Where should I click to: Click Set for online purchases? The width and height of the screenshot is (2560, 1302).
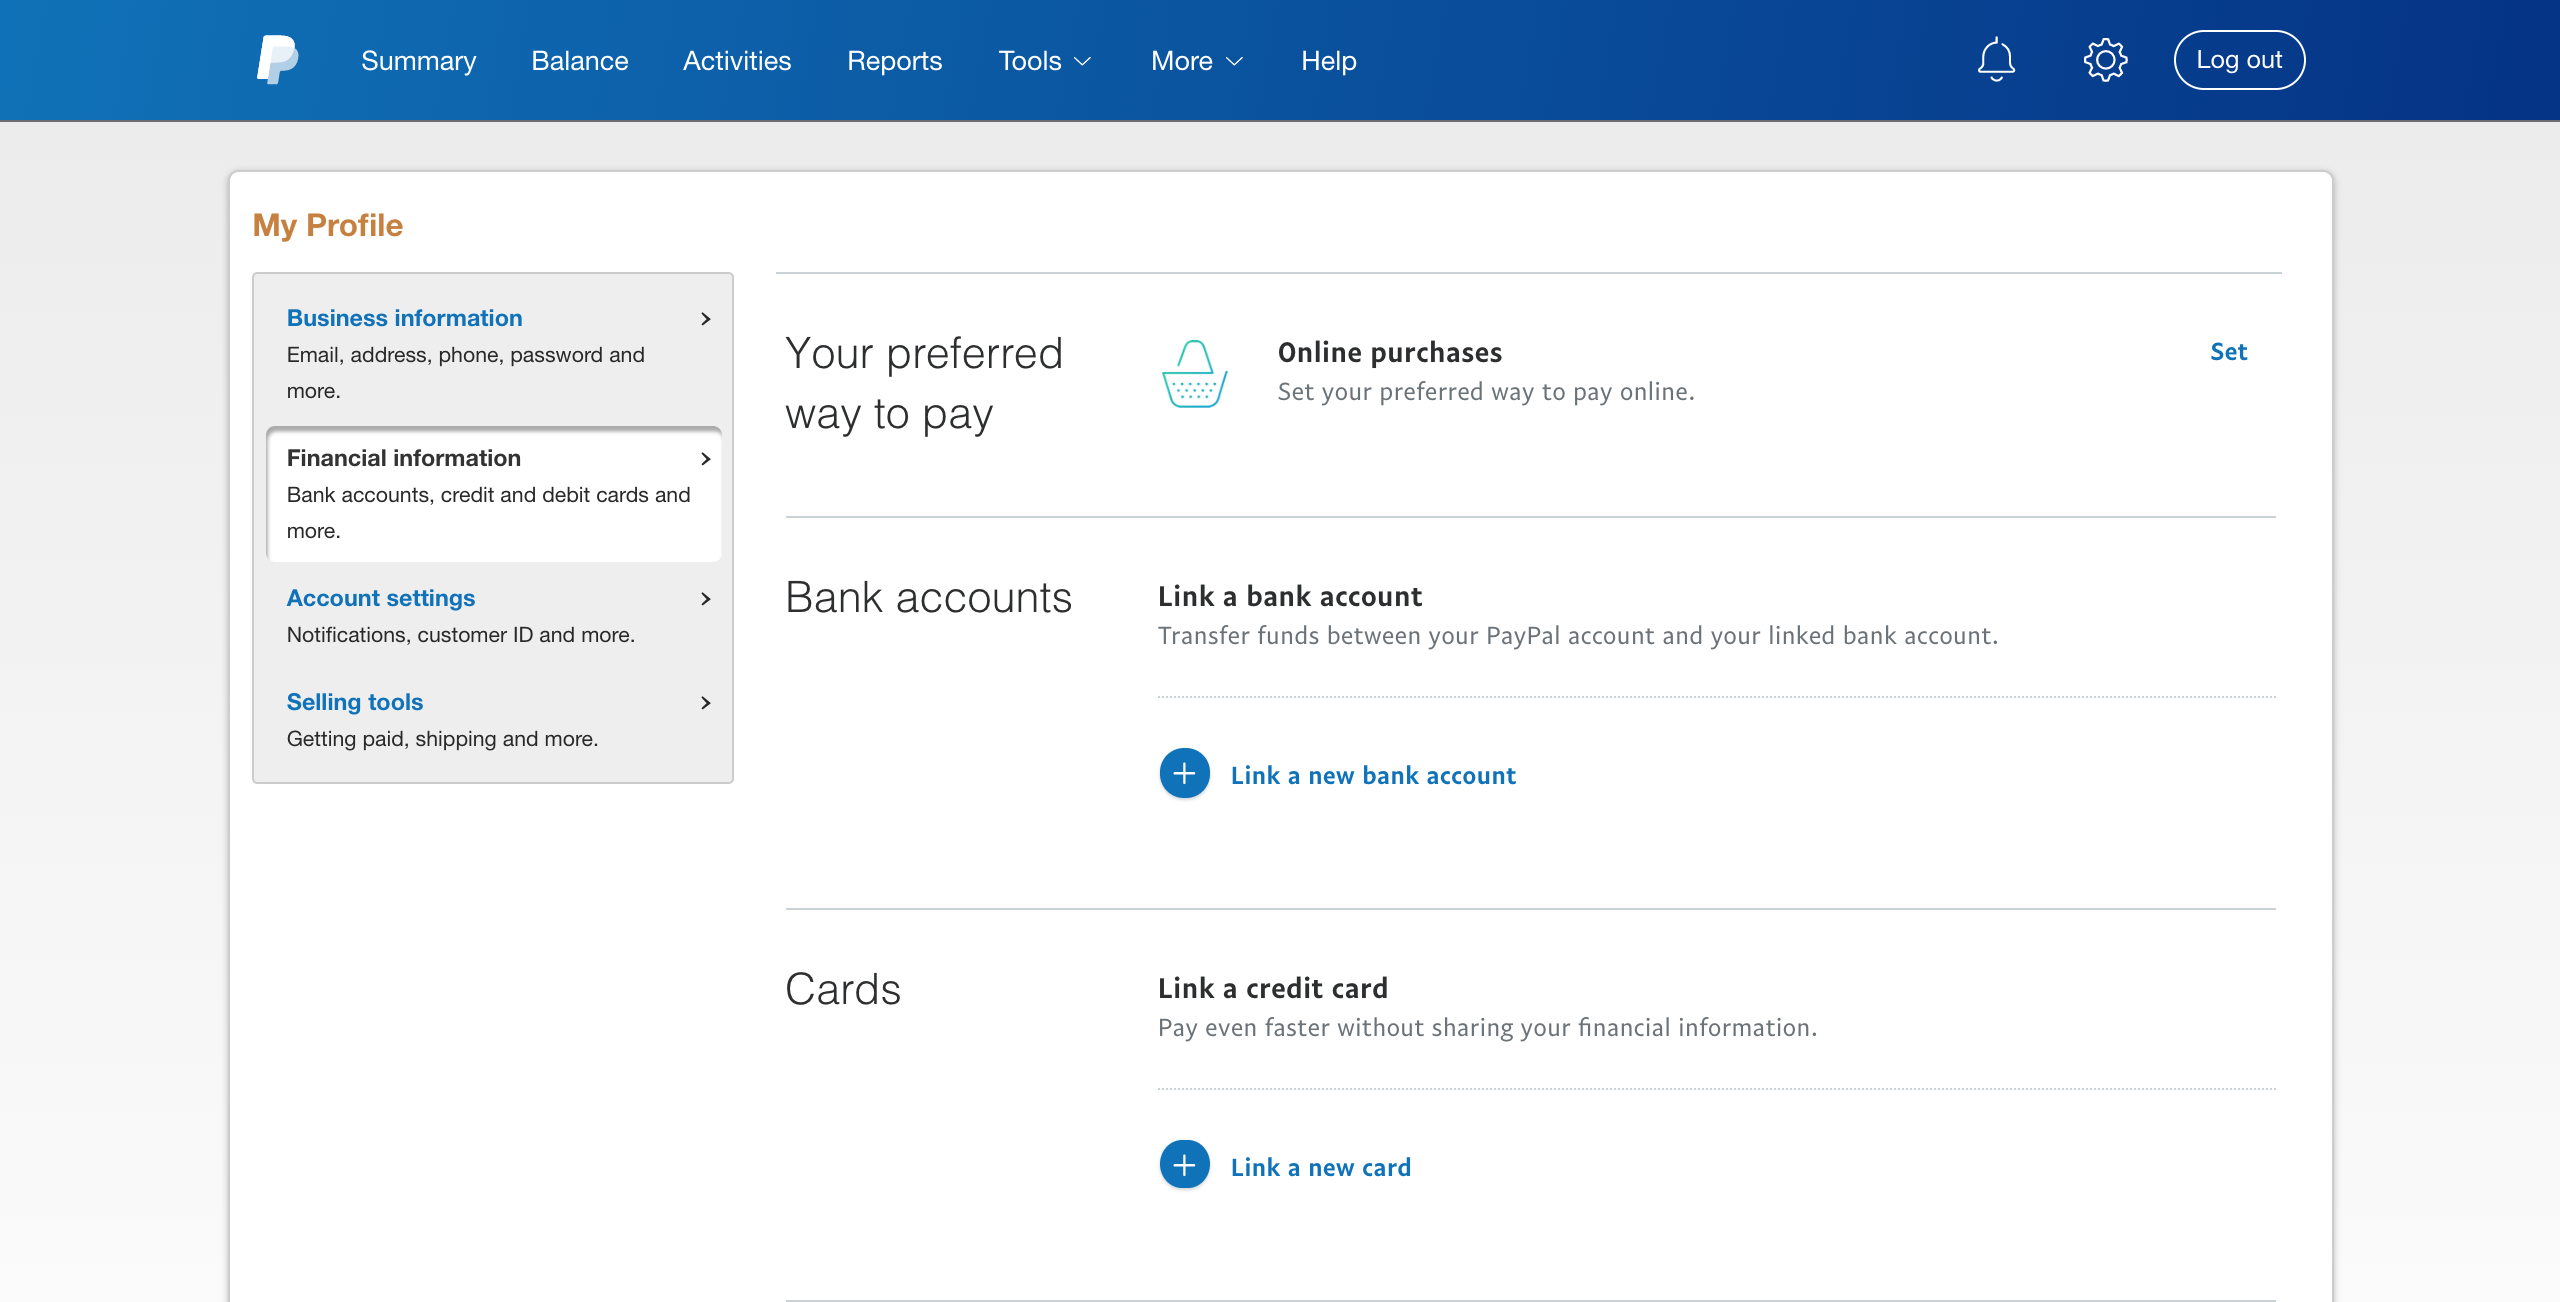click(x=2228, y=352)
